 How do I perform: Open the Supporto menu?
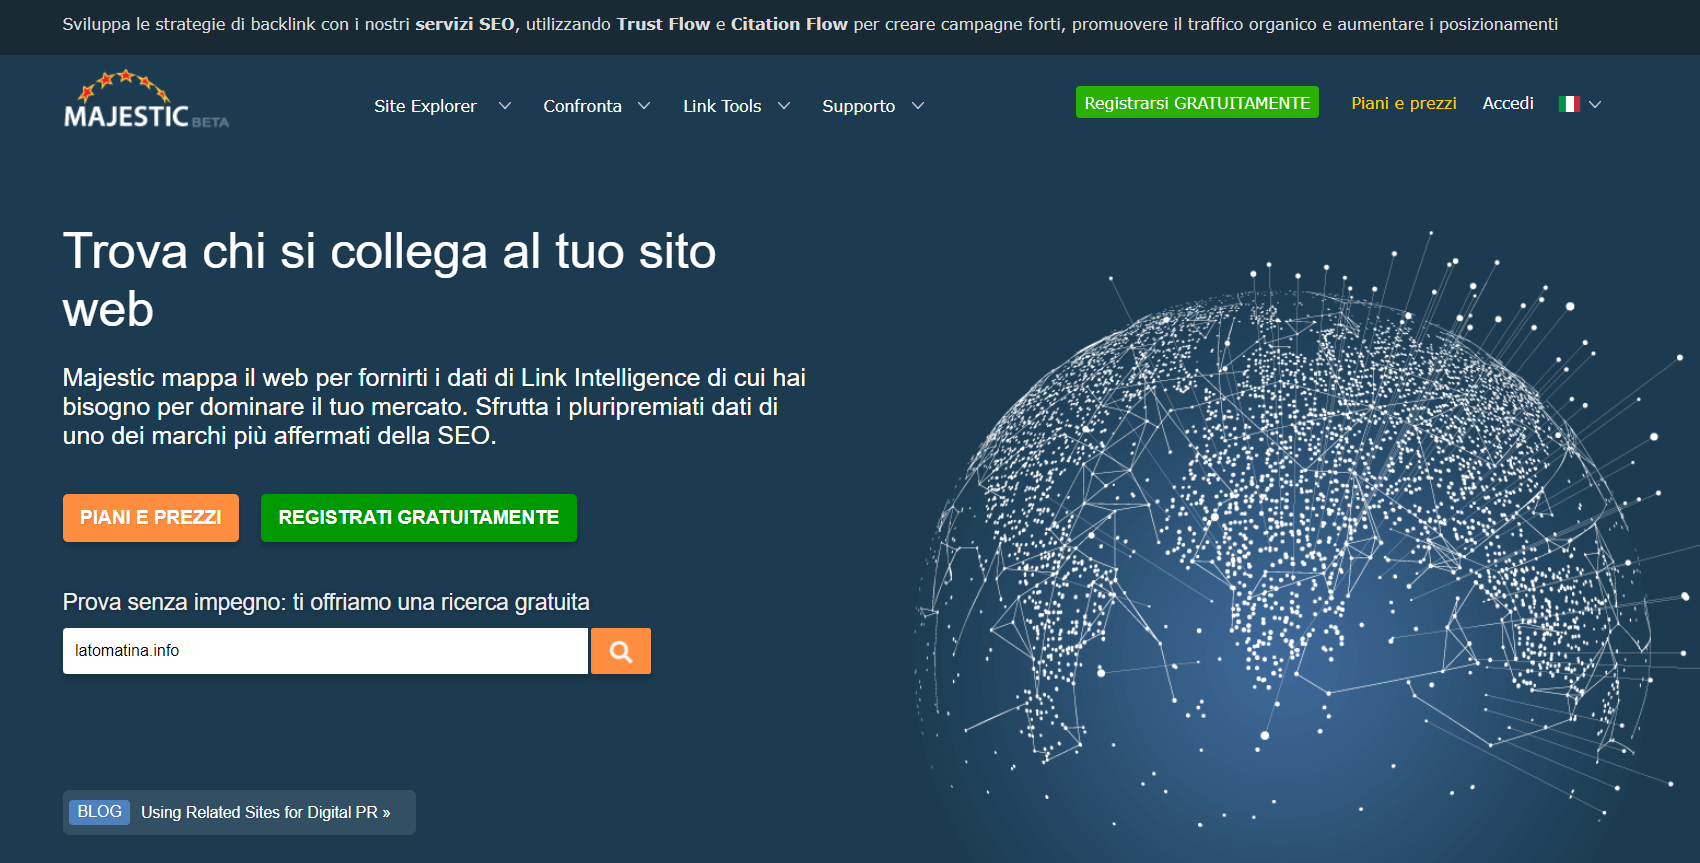[x=858, y=106]
